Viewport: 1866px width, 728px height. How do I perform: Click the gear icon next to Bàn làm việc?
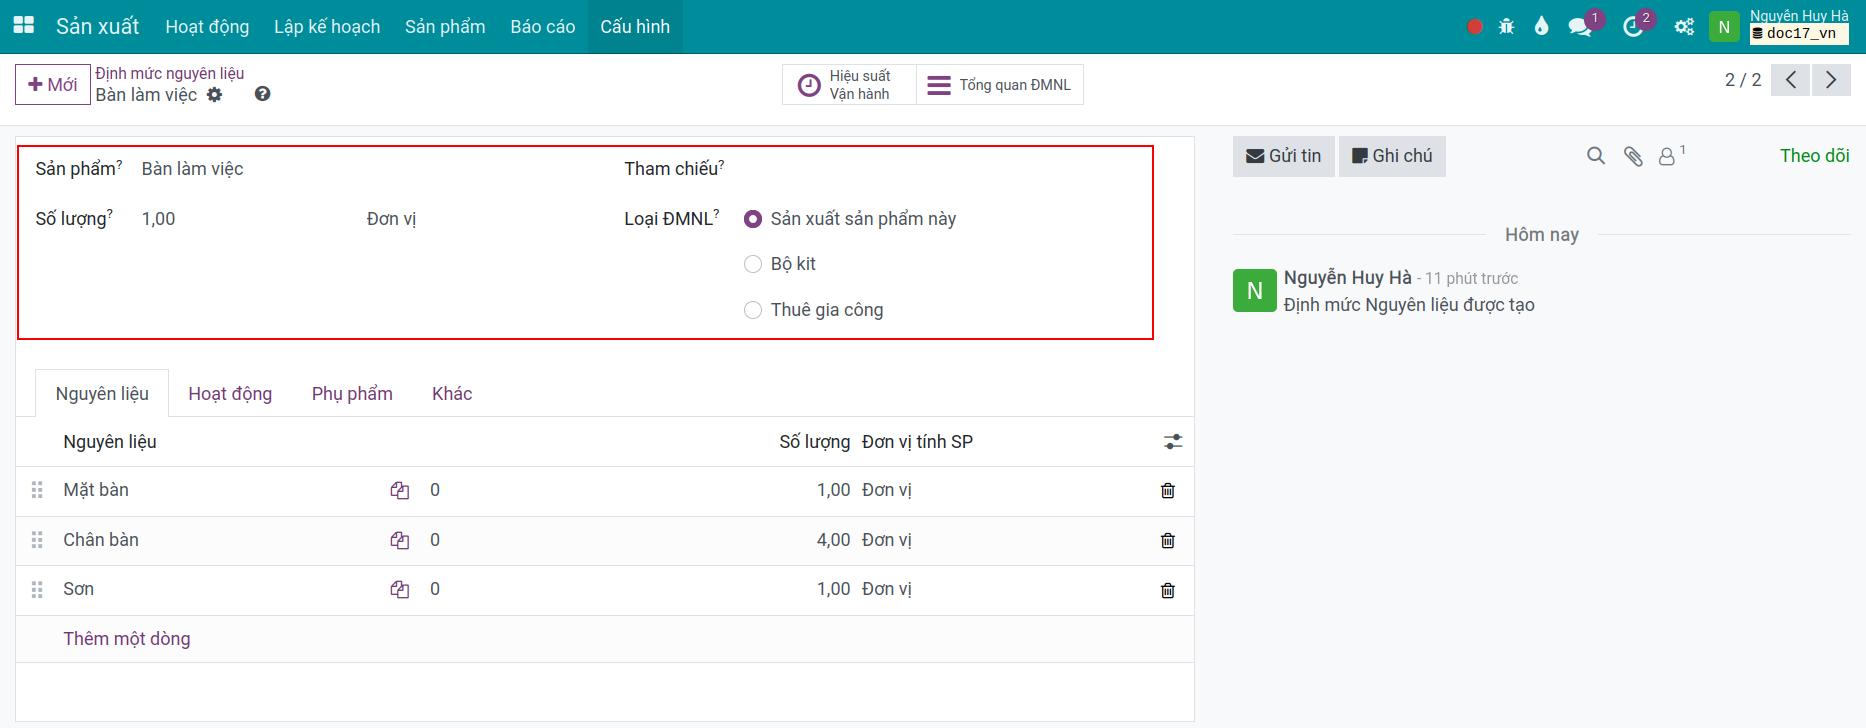tap(215, 95)
